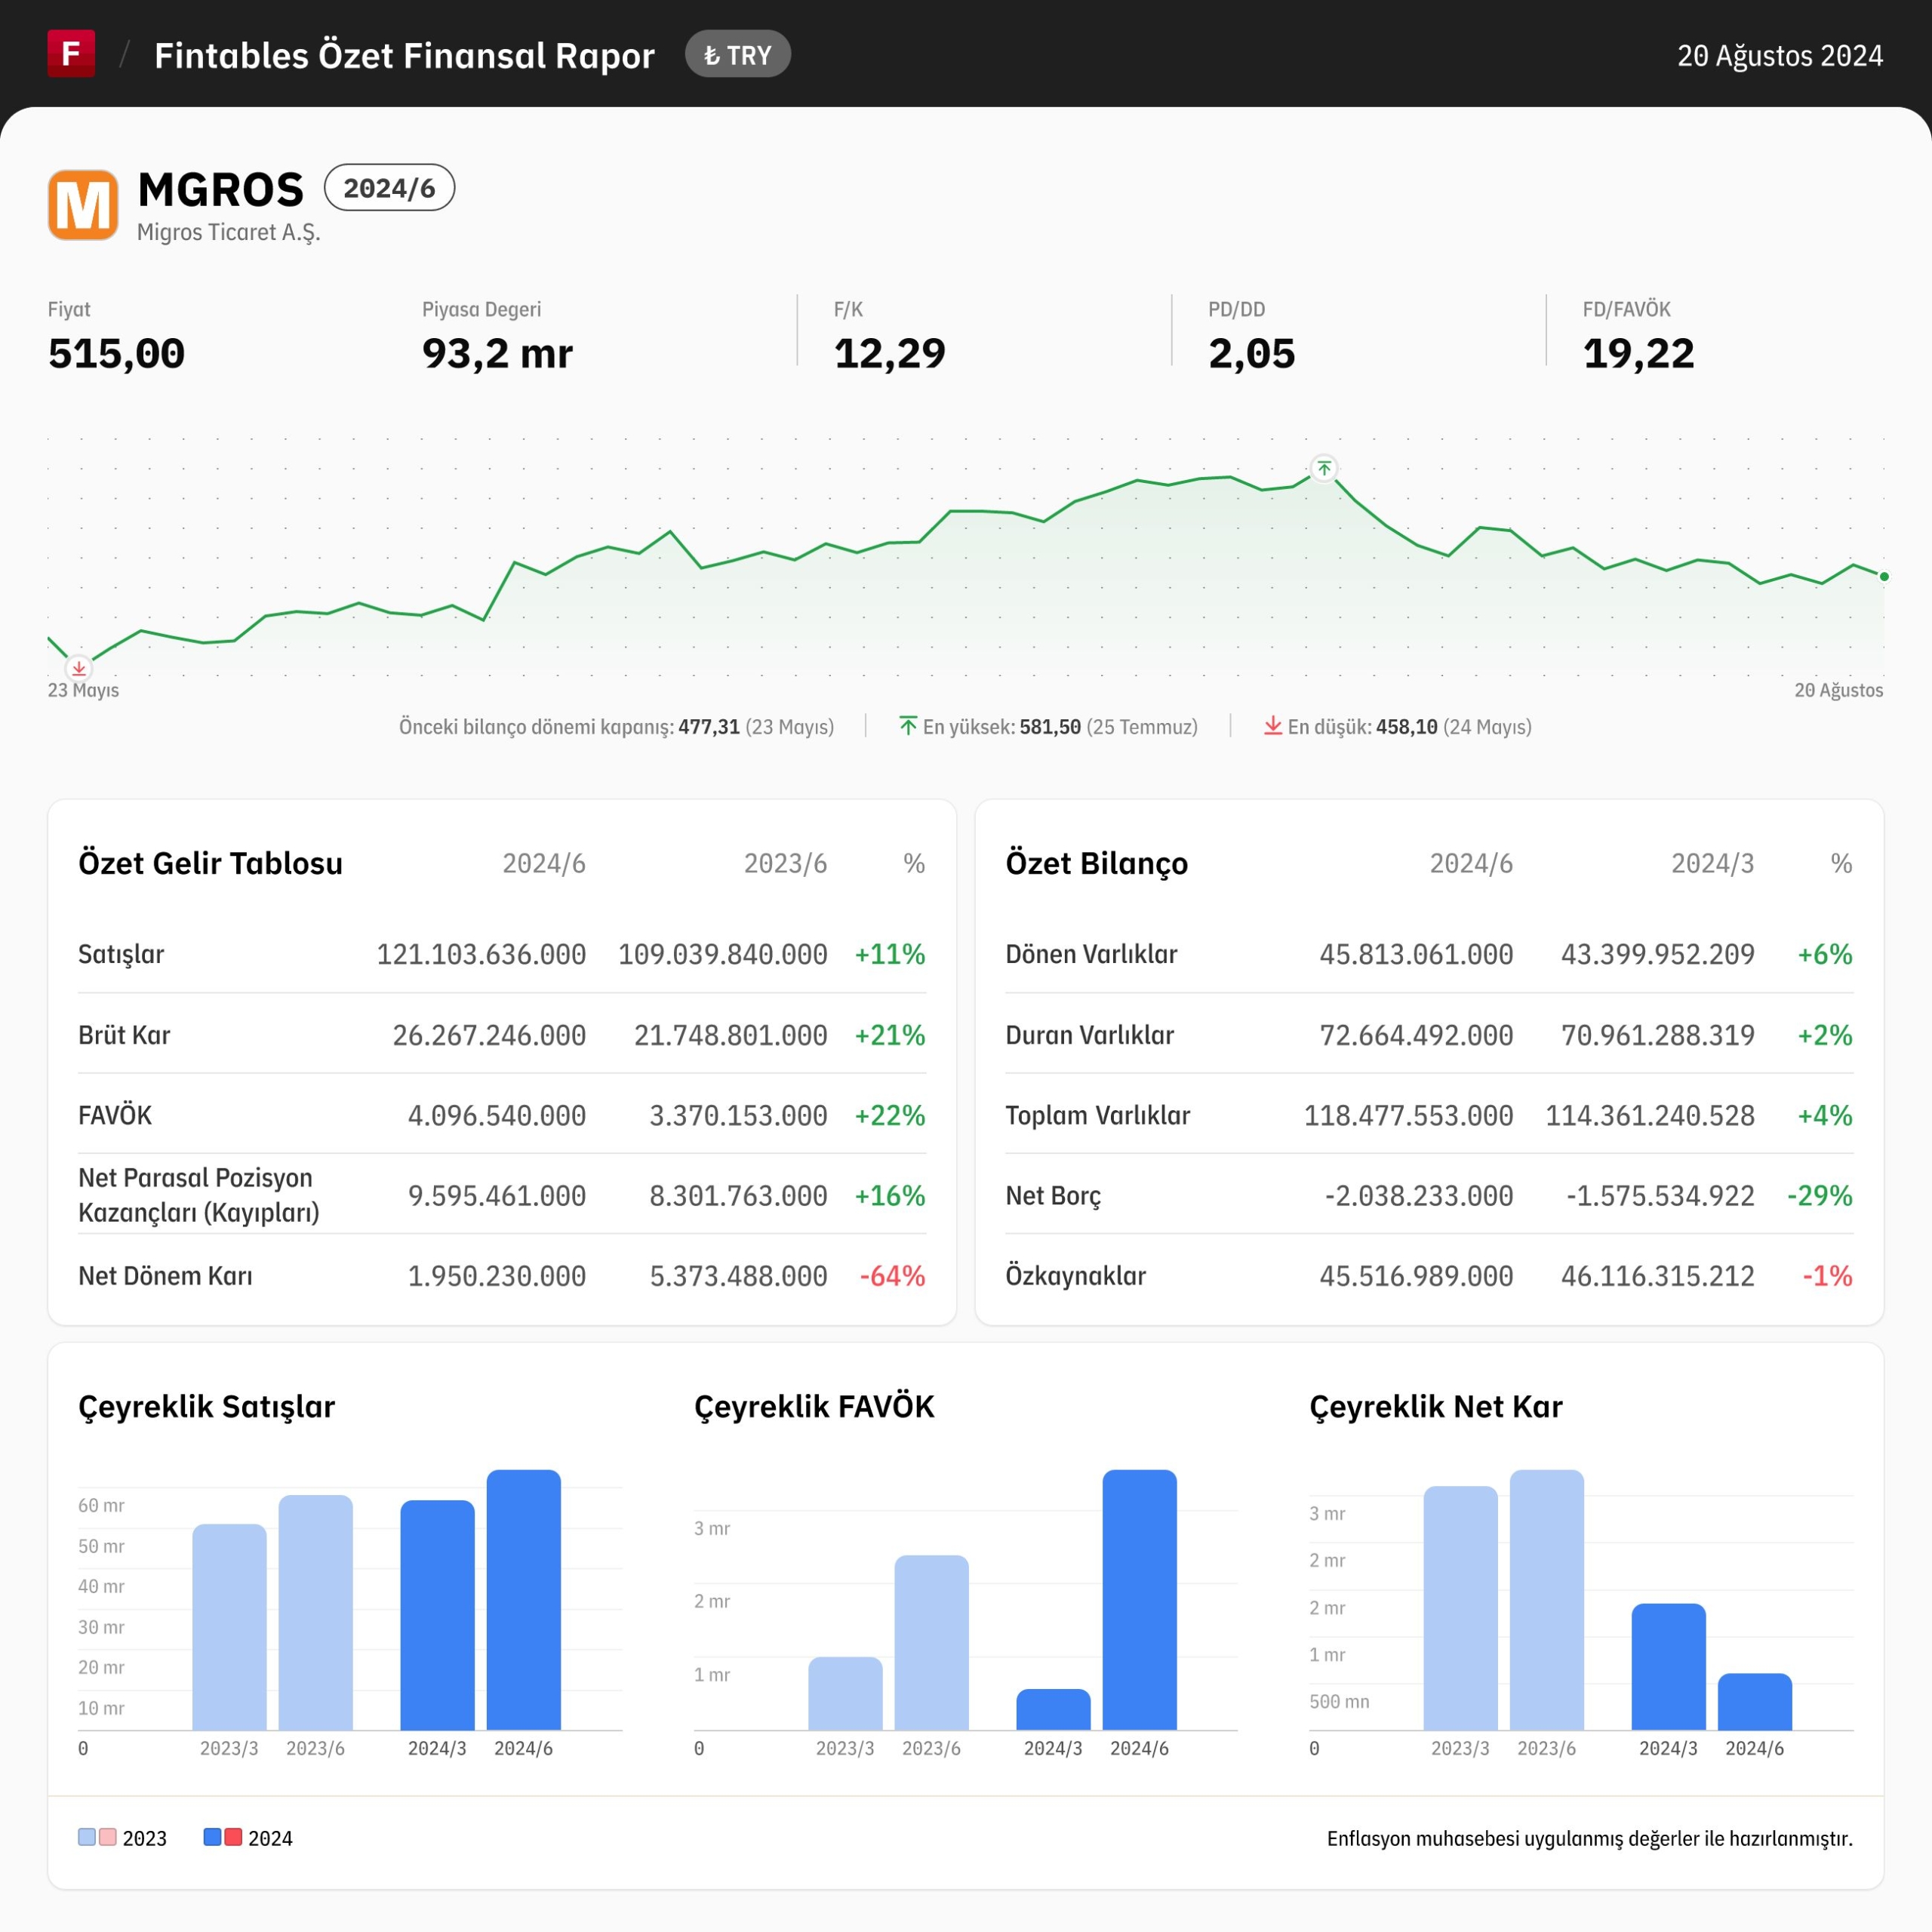The image size is (1932, 1932).
Task: Click the F/K value 12,29
Action: click(x=889, y=354)
